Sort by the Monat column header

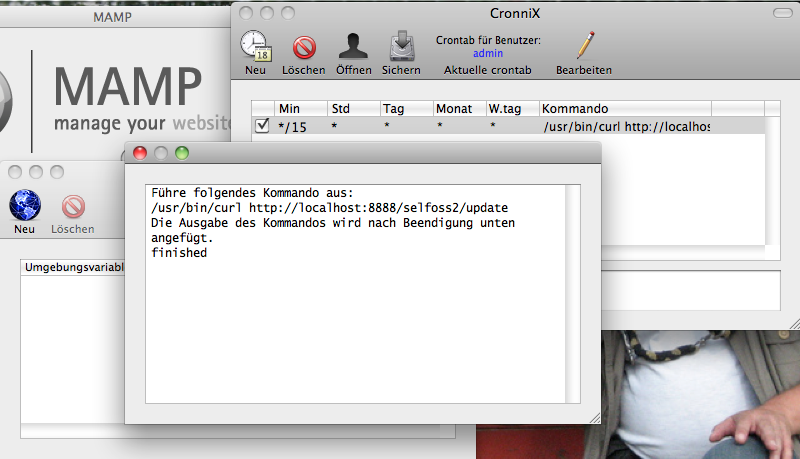460,109
